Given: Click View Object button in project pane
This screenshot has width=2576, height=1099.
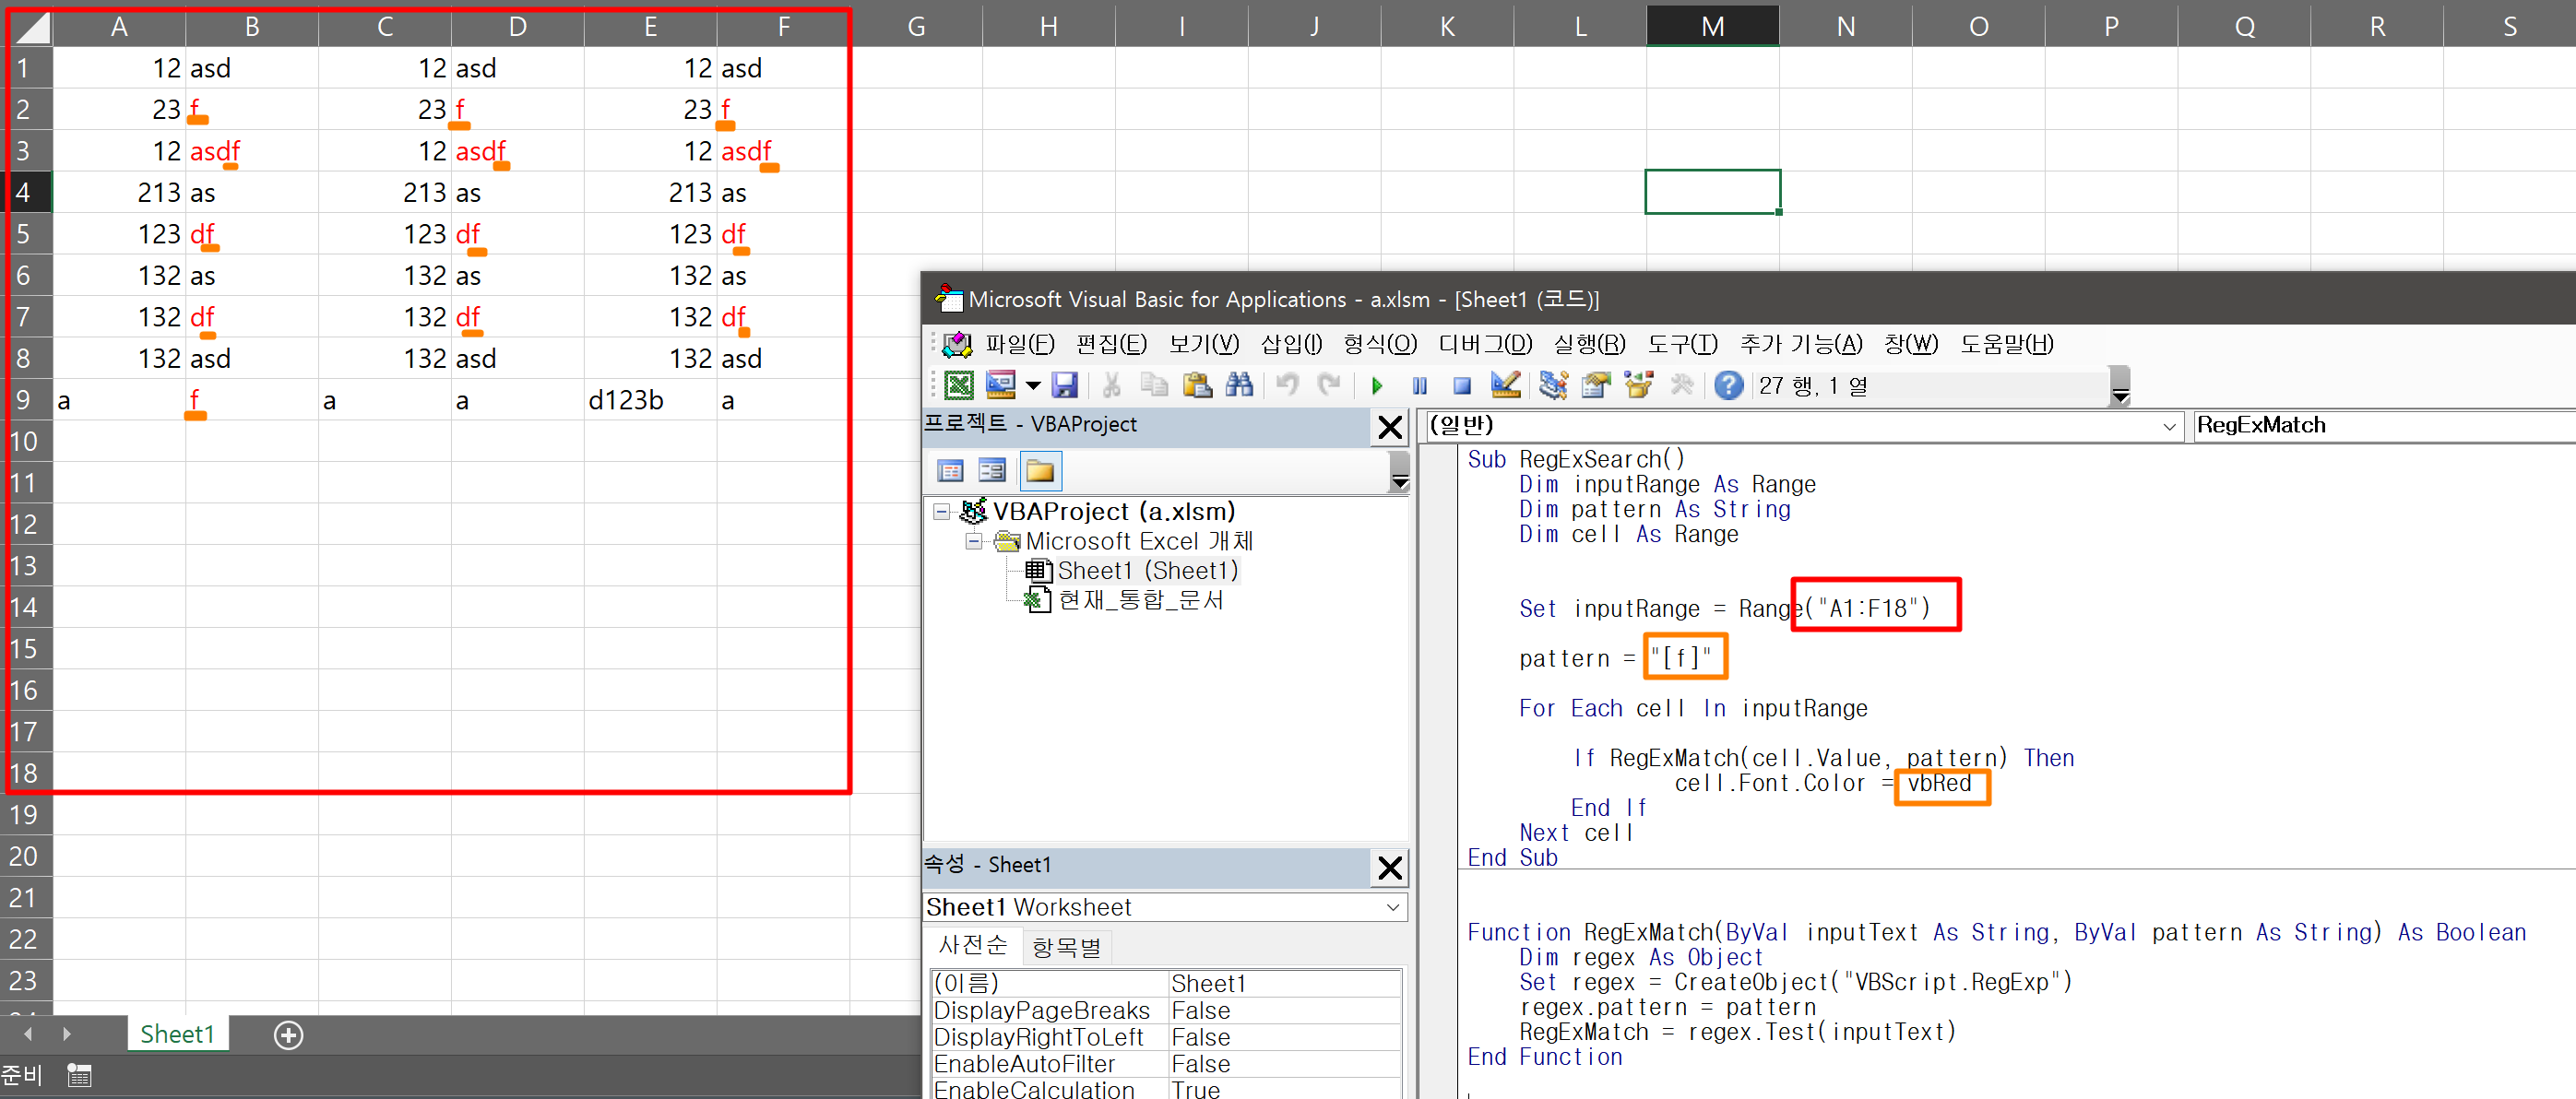Looking at the screenshot, I should tap(992, 471).
